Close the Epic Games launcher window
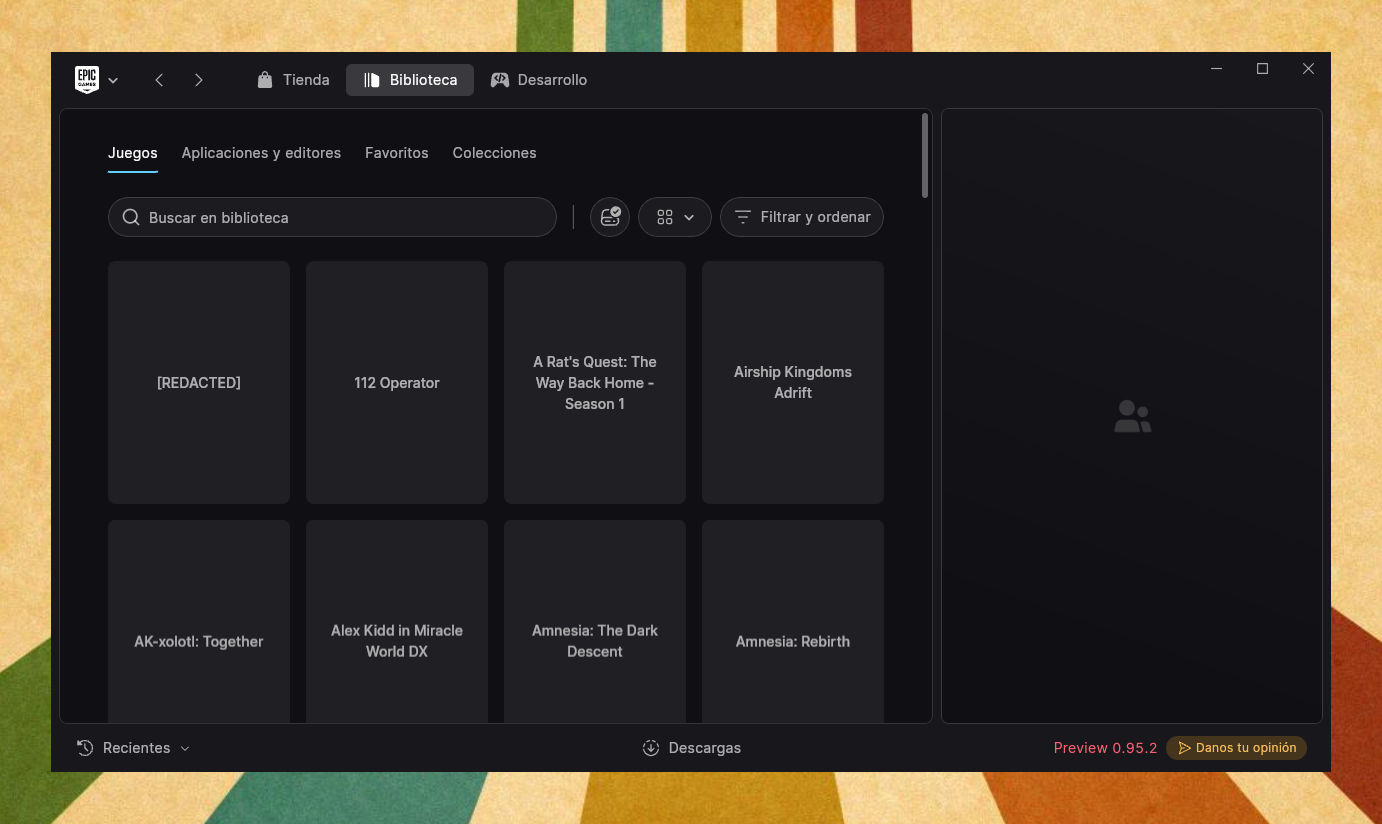Viewport: 1382px width, 824px height. click(1308, 69)
